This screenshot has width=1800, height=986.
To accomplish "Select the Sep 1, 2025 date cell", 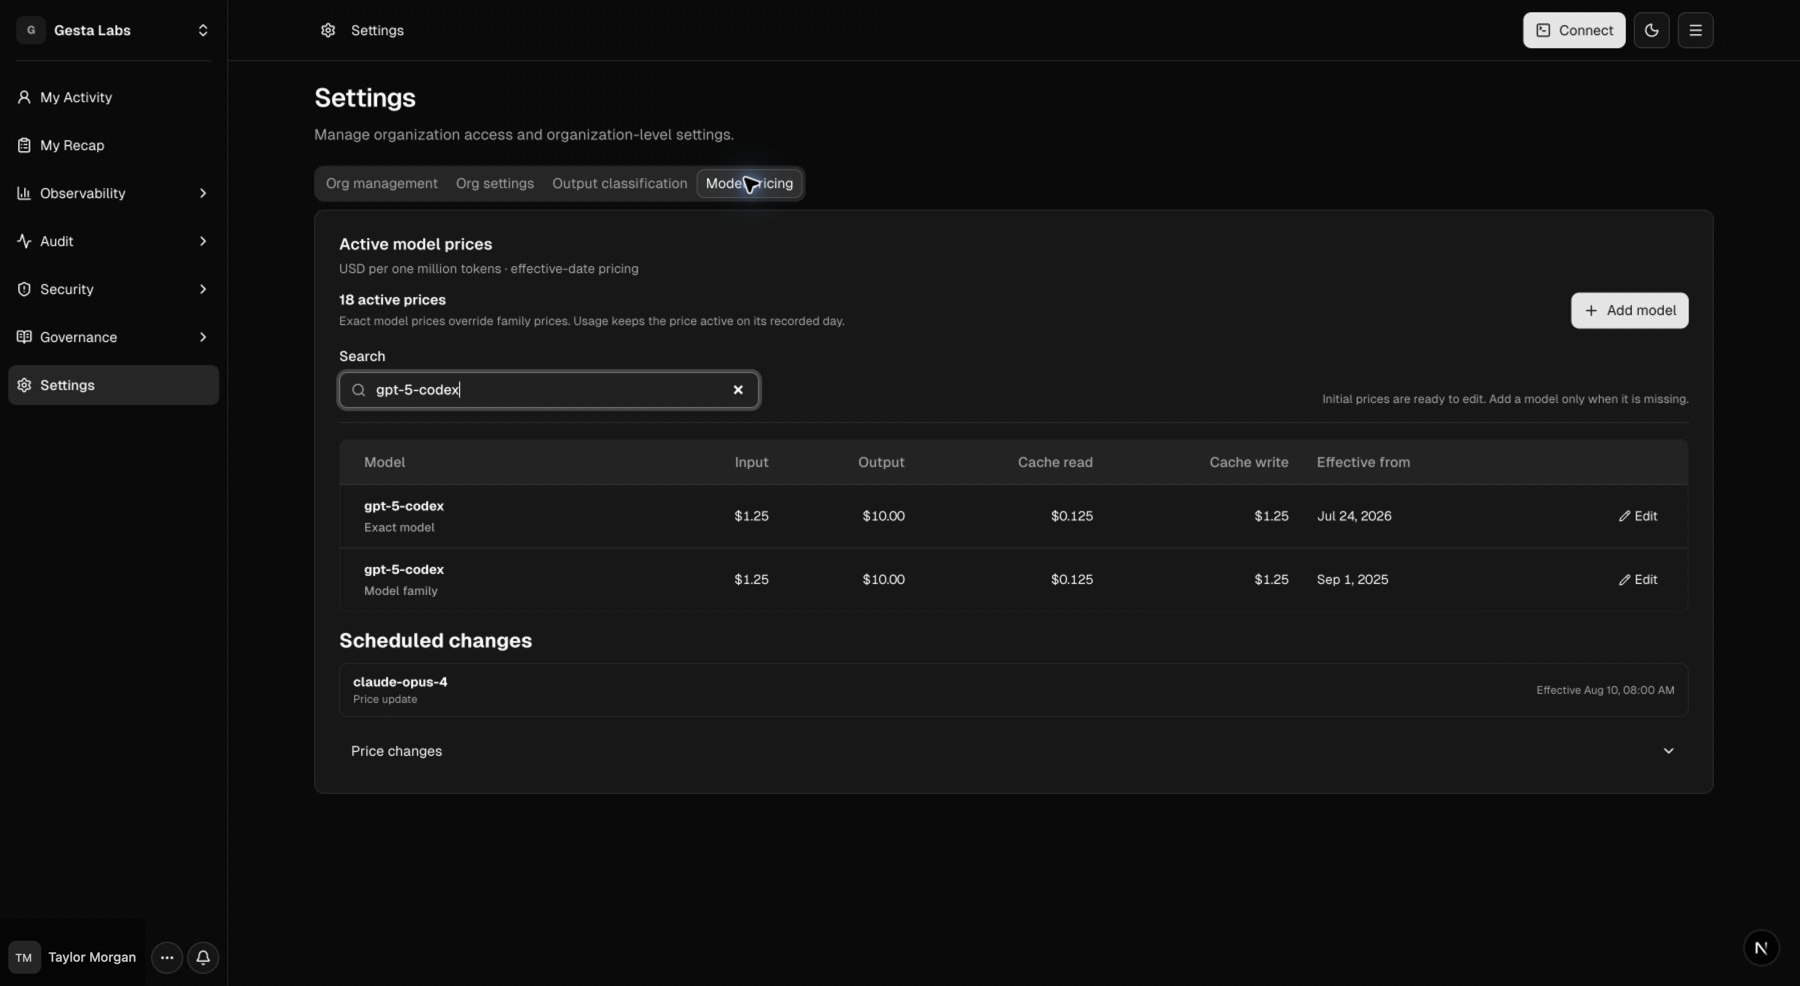I will click(x=1353, y=580).
